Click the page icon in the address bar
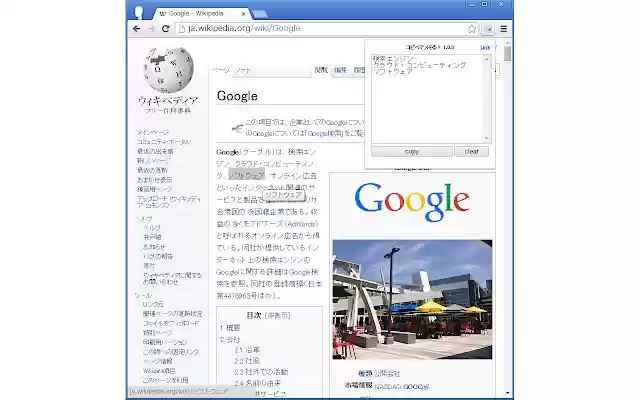 (x=182, y=29)
